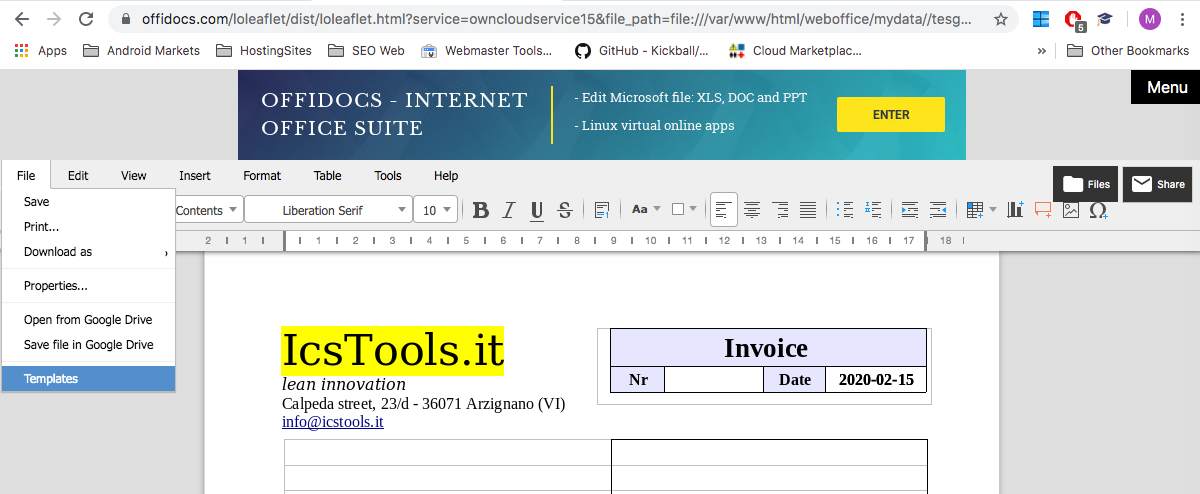Screen dimensions: 1200x494
Task: Toggle bold formatting
Action: 481,210
